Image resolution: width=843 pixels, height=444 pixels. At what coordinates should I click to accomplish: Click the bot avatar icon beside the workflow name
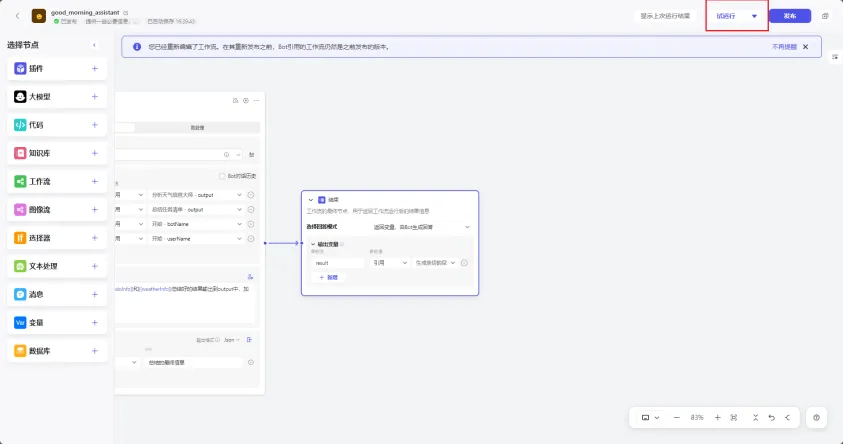click(x=39, y=16)
